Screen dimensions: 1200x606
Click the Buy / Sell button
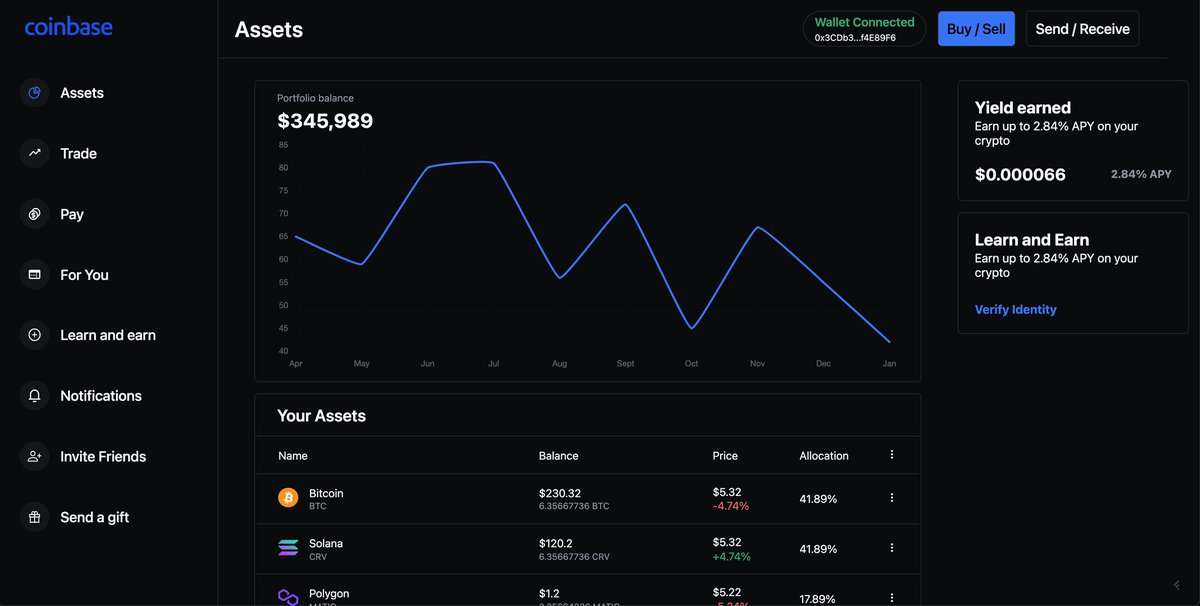click(x=976, y=29)
